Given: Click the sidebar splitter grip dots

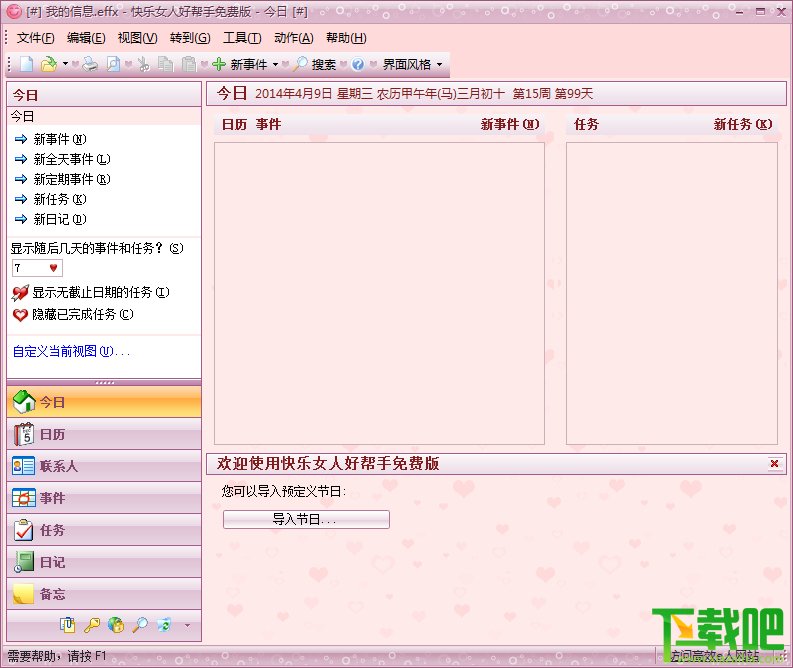Looking at the screenshot, I should click(105, 383).
